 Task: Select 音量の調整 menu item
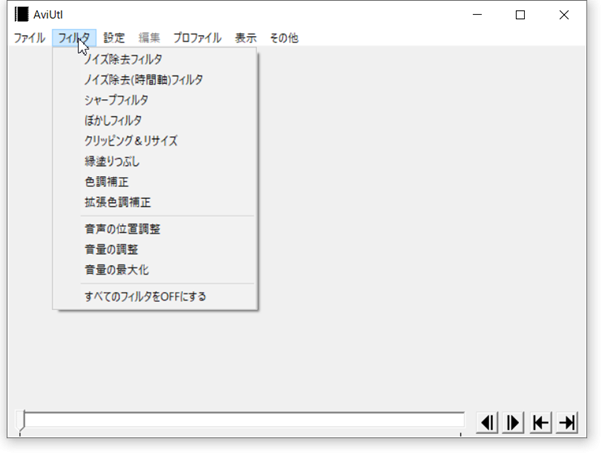[155, 249]
